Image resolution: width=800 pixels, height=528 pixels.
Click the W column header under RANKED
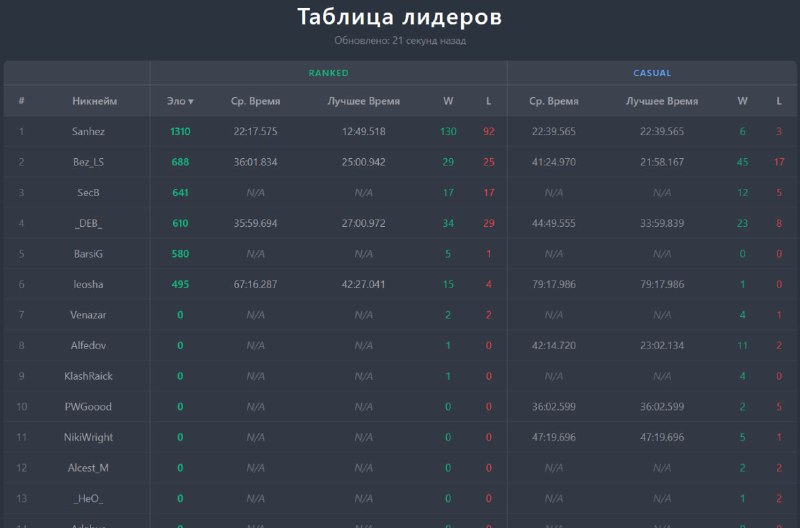coord(448,101)
